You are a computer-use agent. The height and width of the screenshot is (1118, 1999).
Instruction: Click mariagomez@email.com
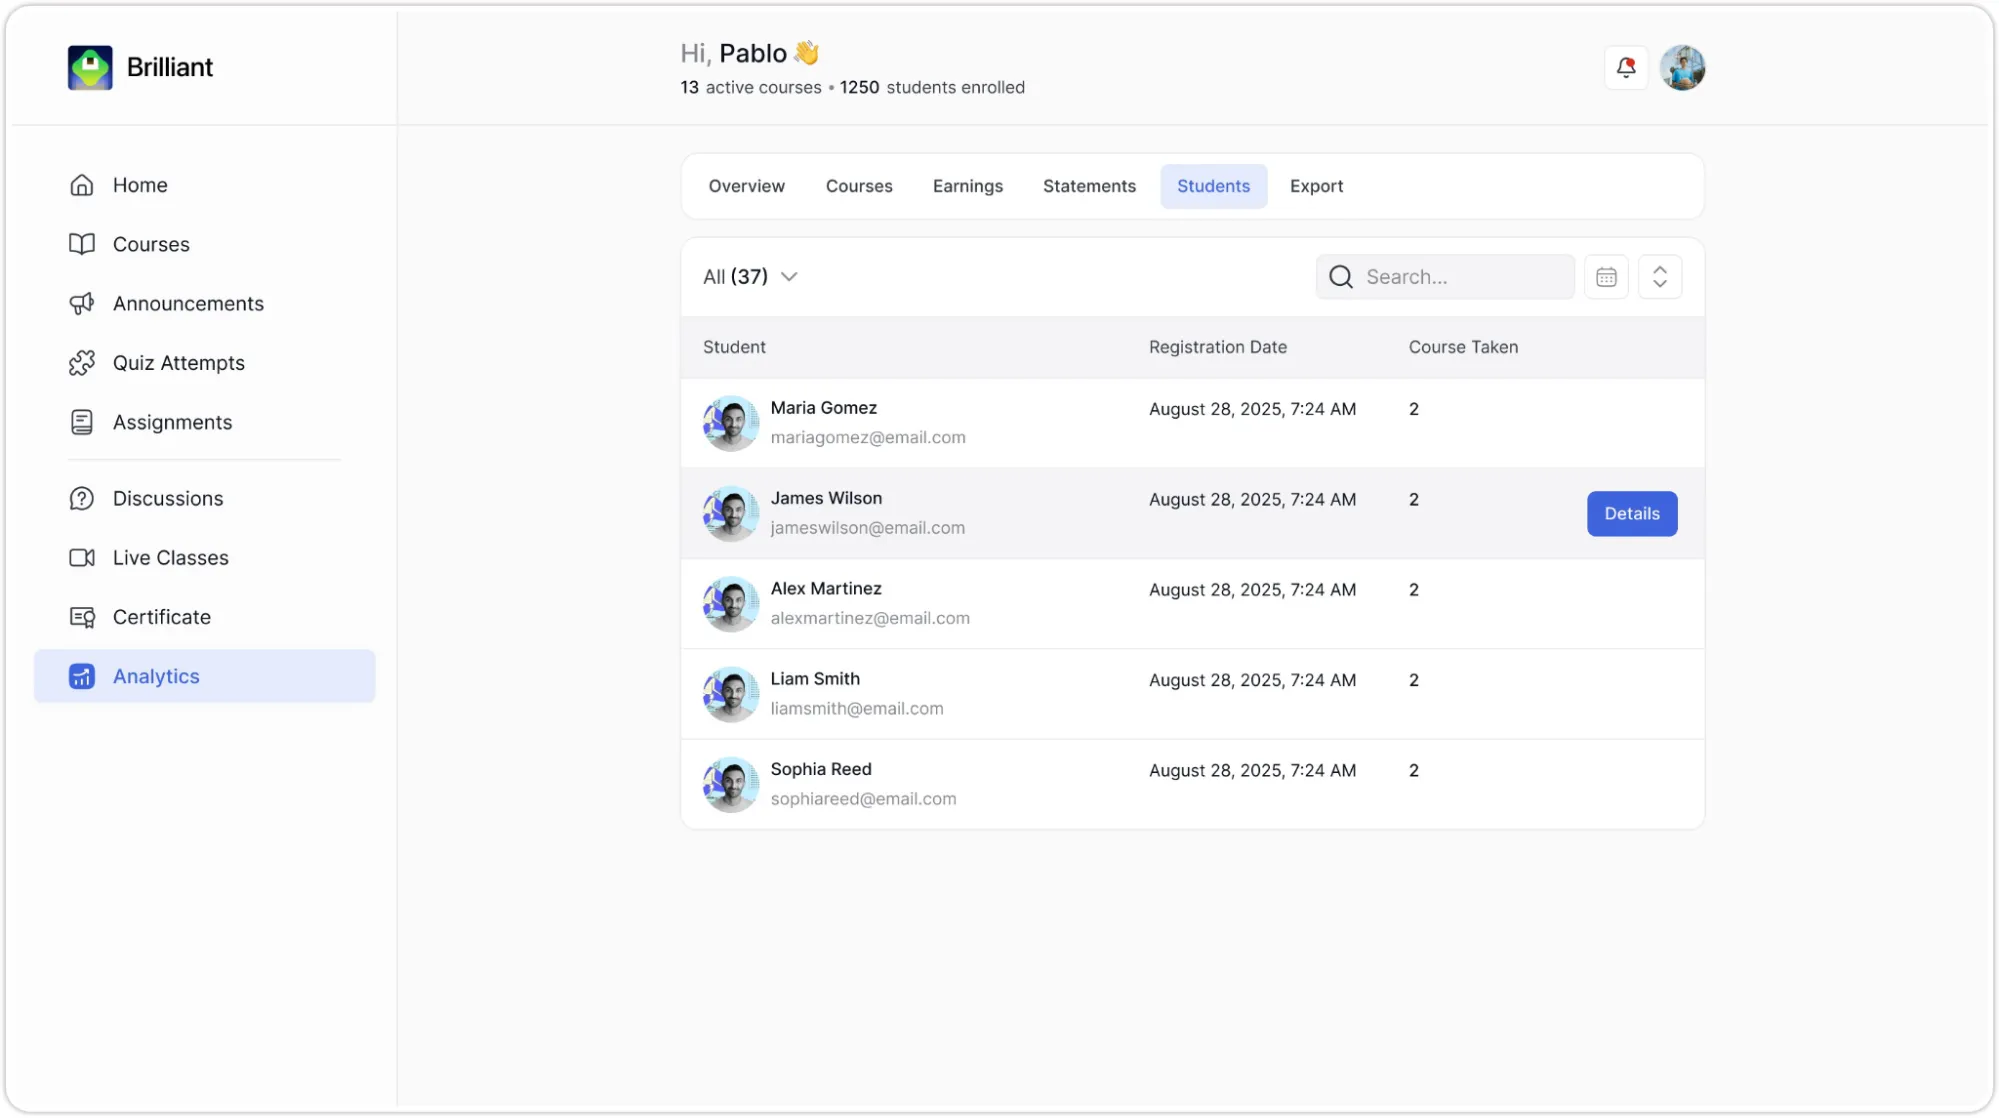click(868, 438)
